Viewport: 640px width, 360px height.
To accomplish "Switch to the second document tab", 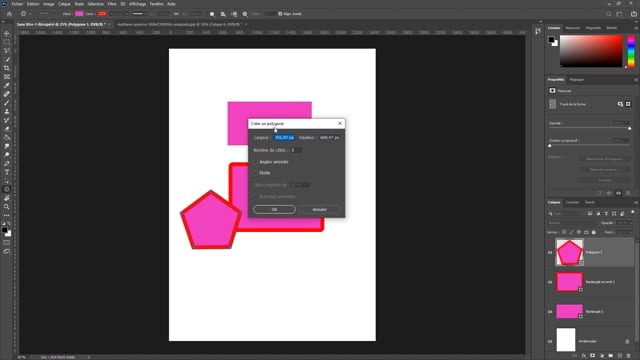I will click(180, 24).
